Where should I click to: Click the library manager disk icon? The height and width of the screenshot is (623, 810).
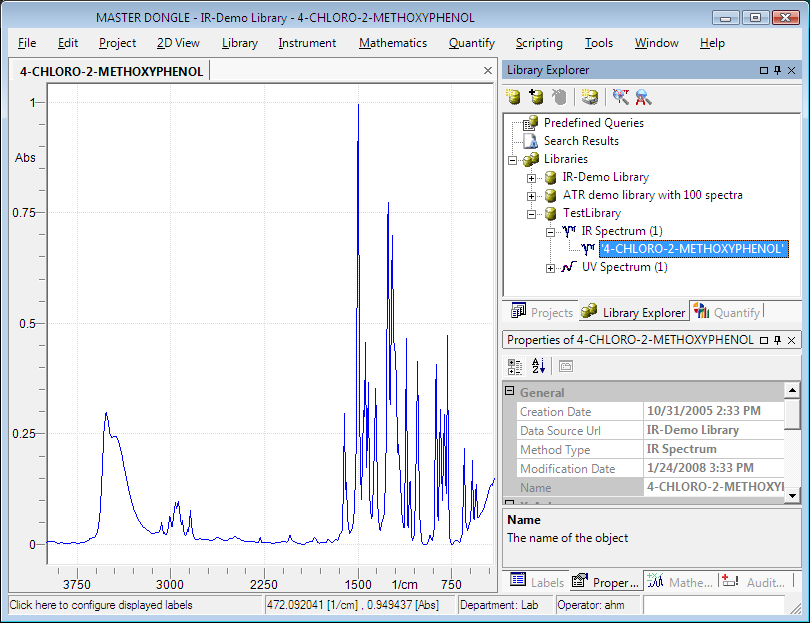point(590,97)
